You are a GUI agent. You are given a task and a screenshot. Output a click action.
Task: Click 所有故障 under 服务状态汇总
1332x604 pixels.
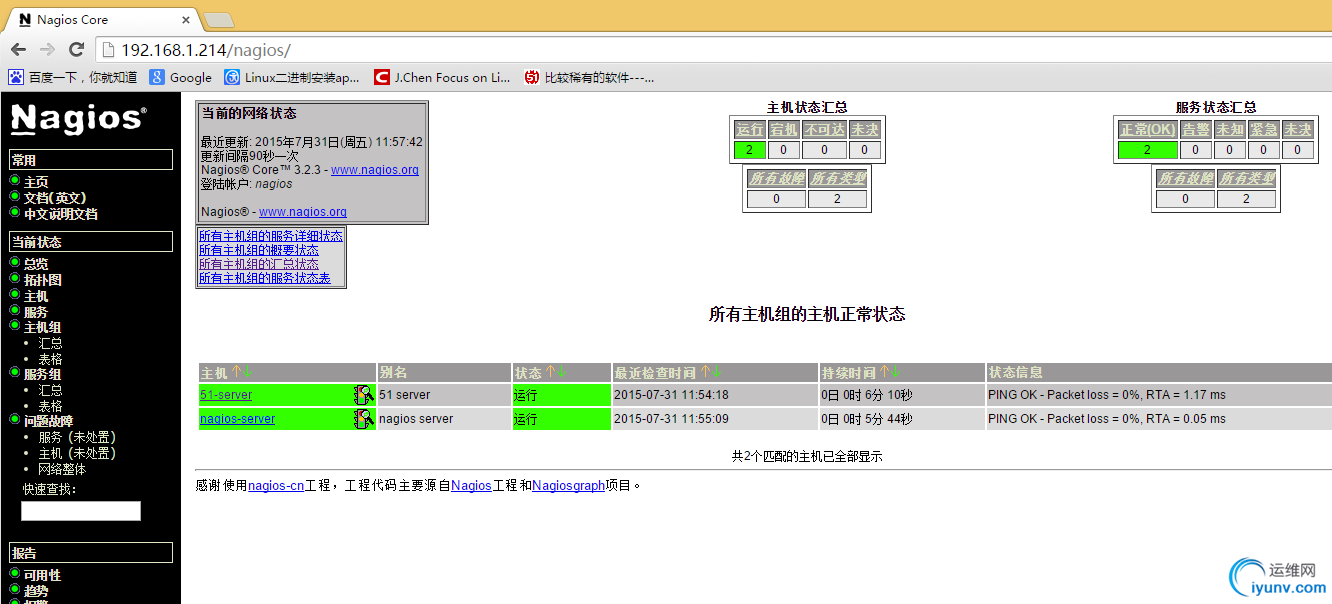1185,178
